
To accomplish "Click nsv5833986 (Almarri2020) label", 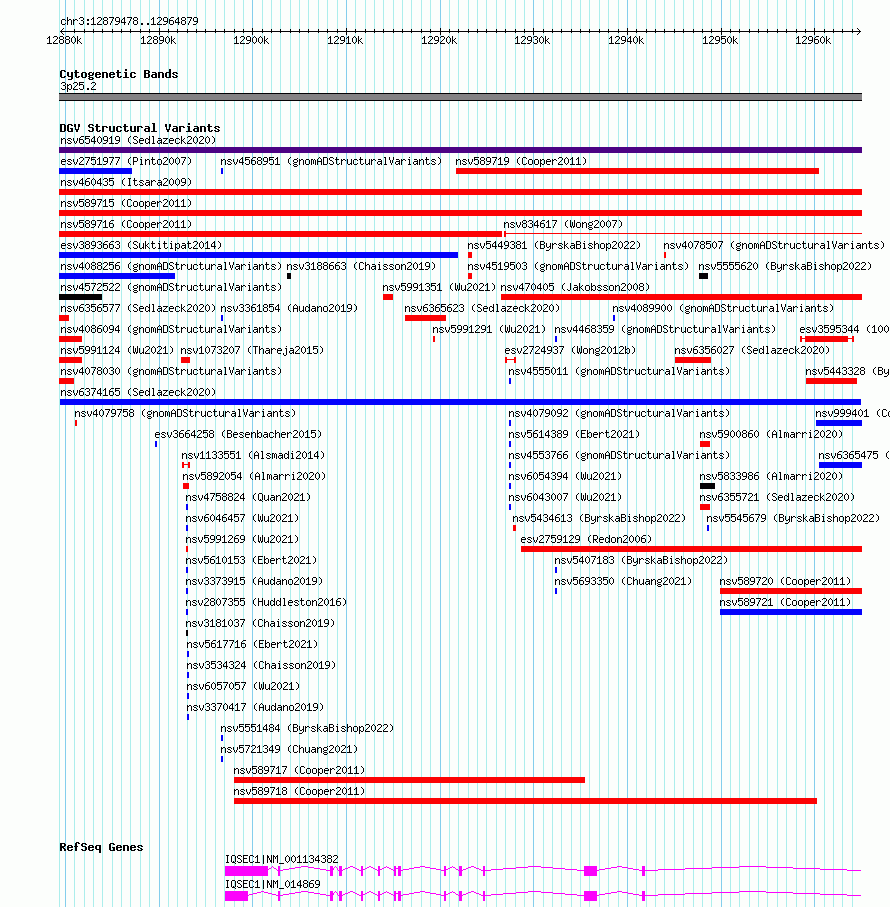I will pyautogui.click(x=771, y=476).
